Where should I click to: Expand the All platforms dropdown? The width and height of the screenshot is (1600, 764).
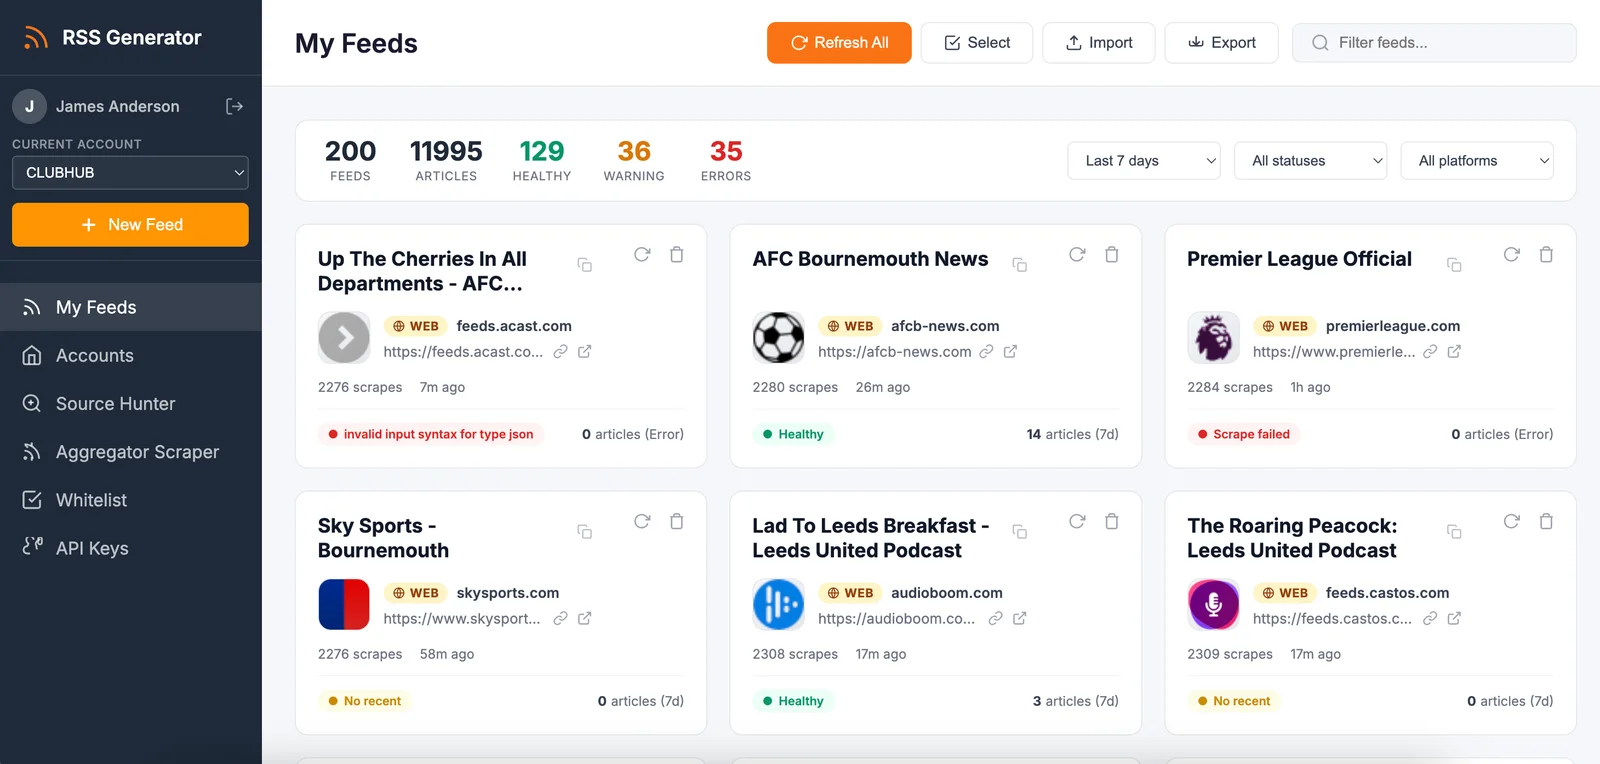pos(1477,161)
